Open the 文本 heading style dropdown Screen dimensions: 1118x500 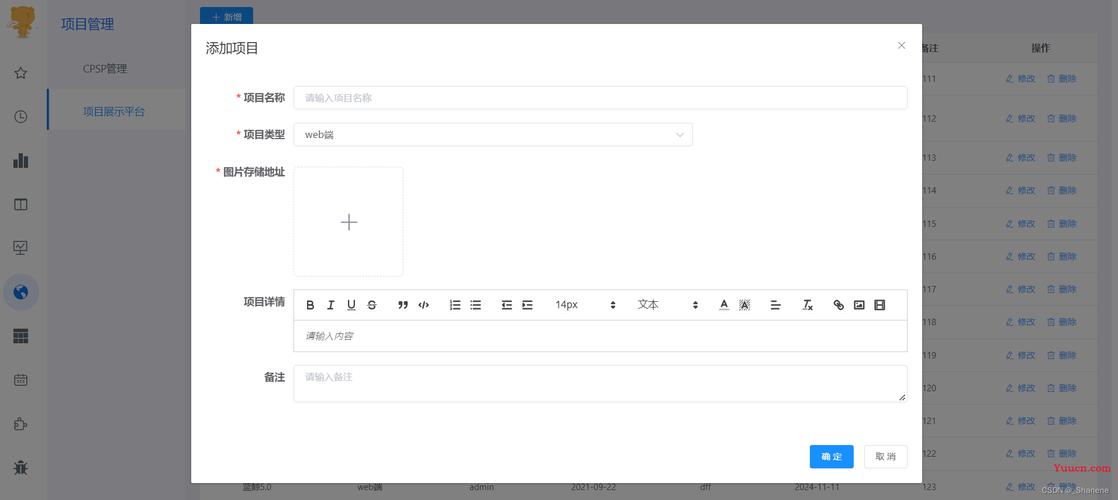pyautogui.click(x=668, y=305)
